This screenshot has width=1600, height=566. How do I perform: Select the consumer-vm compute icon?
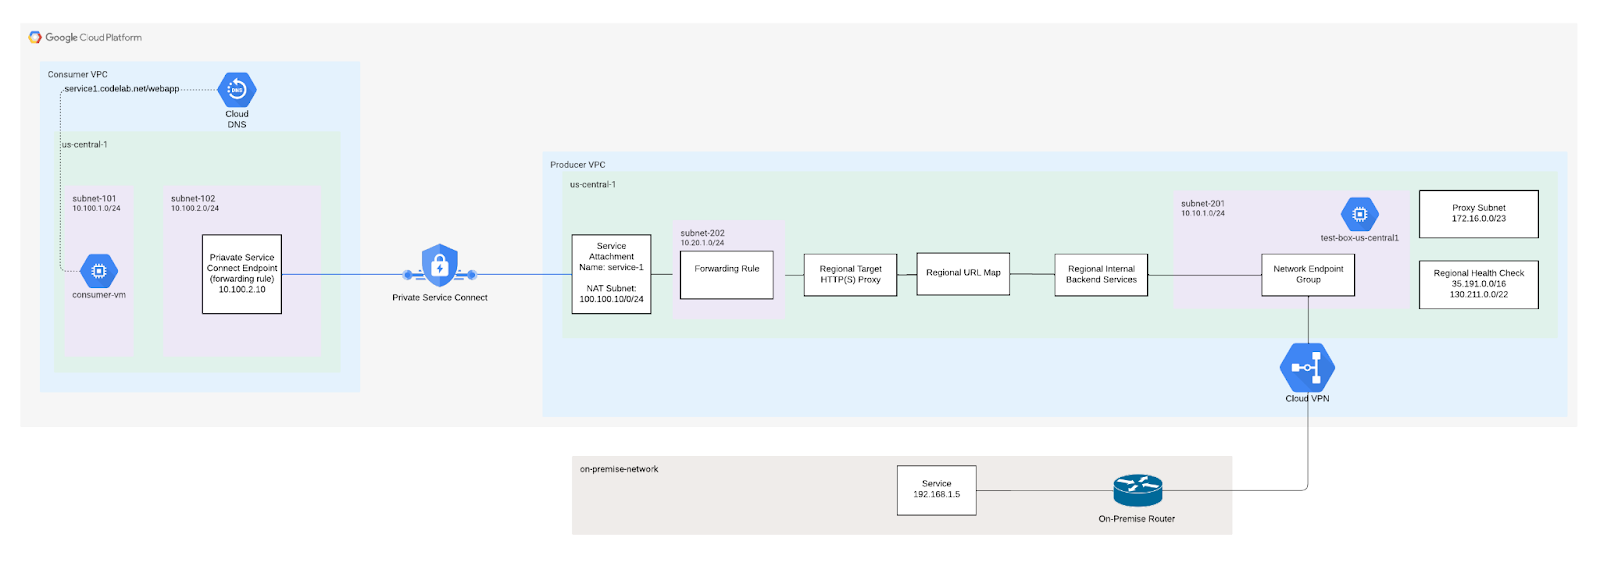click(98, 270)
